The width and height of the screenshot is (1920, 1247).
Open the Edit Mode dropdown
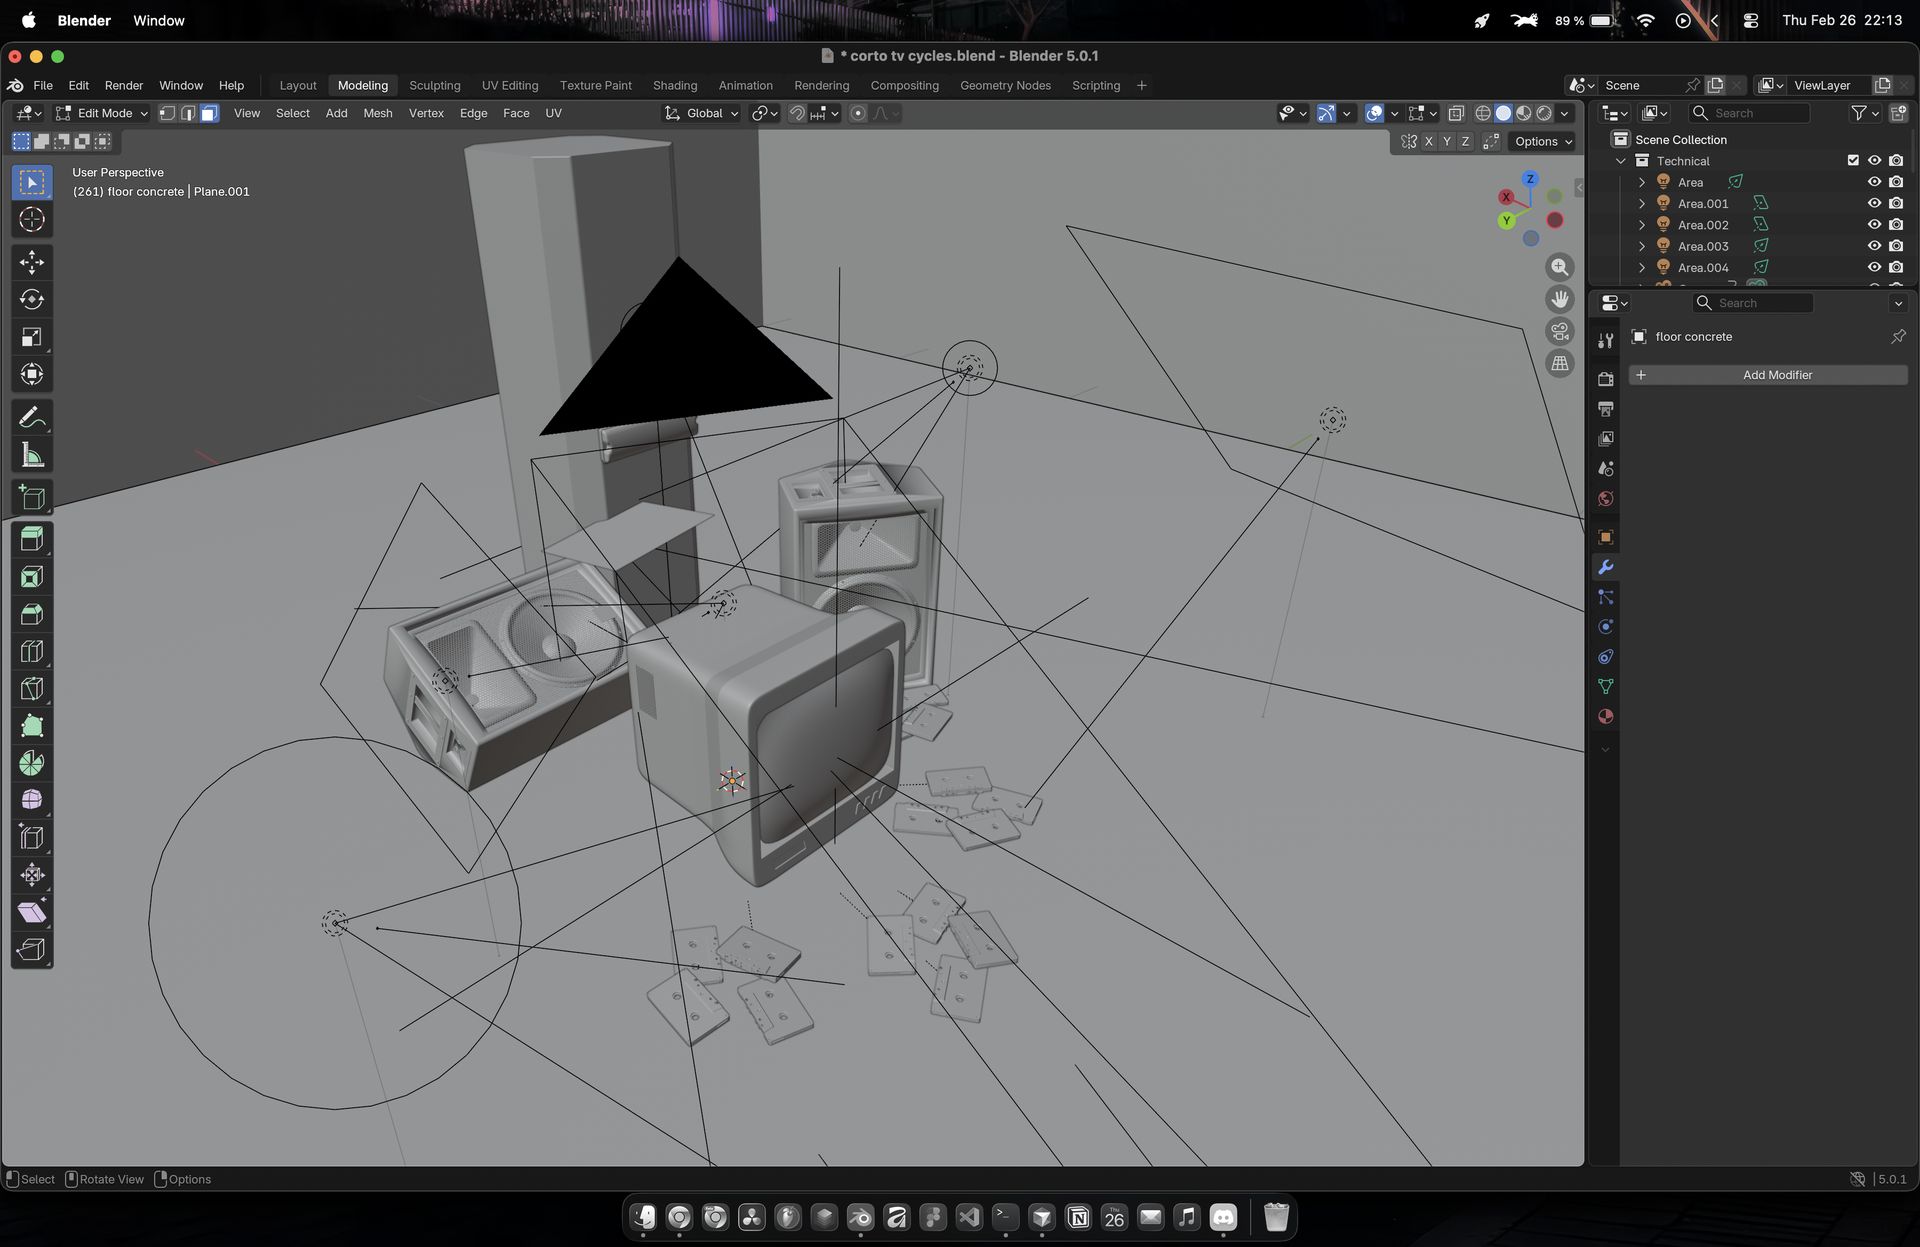click(102, 113)
